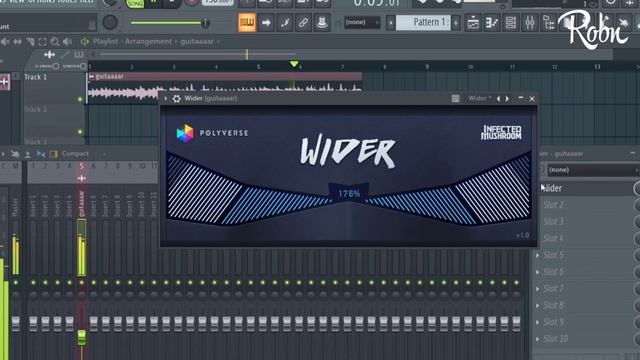Open the playlist view toolbar icon
The width and height of the screenshot is (640, 360).
point(473,22)
